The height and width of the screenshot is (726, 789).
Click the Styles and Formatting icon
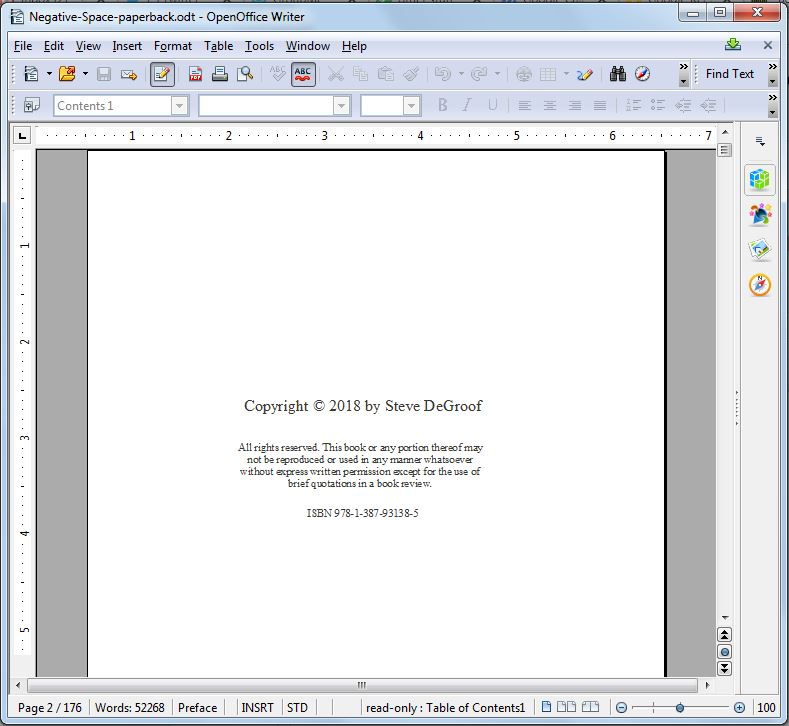32,106
